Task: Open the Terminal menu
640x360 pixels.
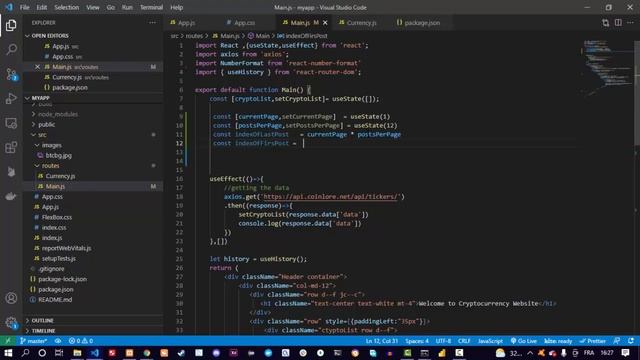Action: [151, 7]
